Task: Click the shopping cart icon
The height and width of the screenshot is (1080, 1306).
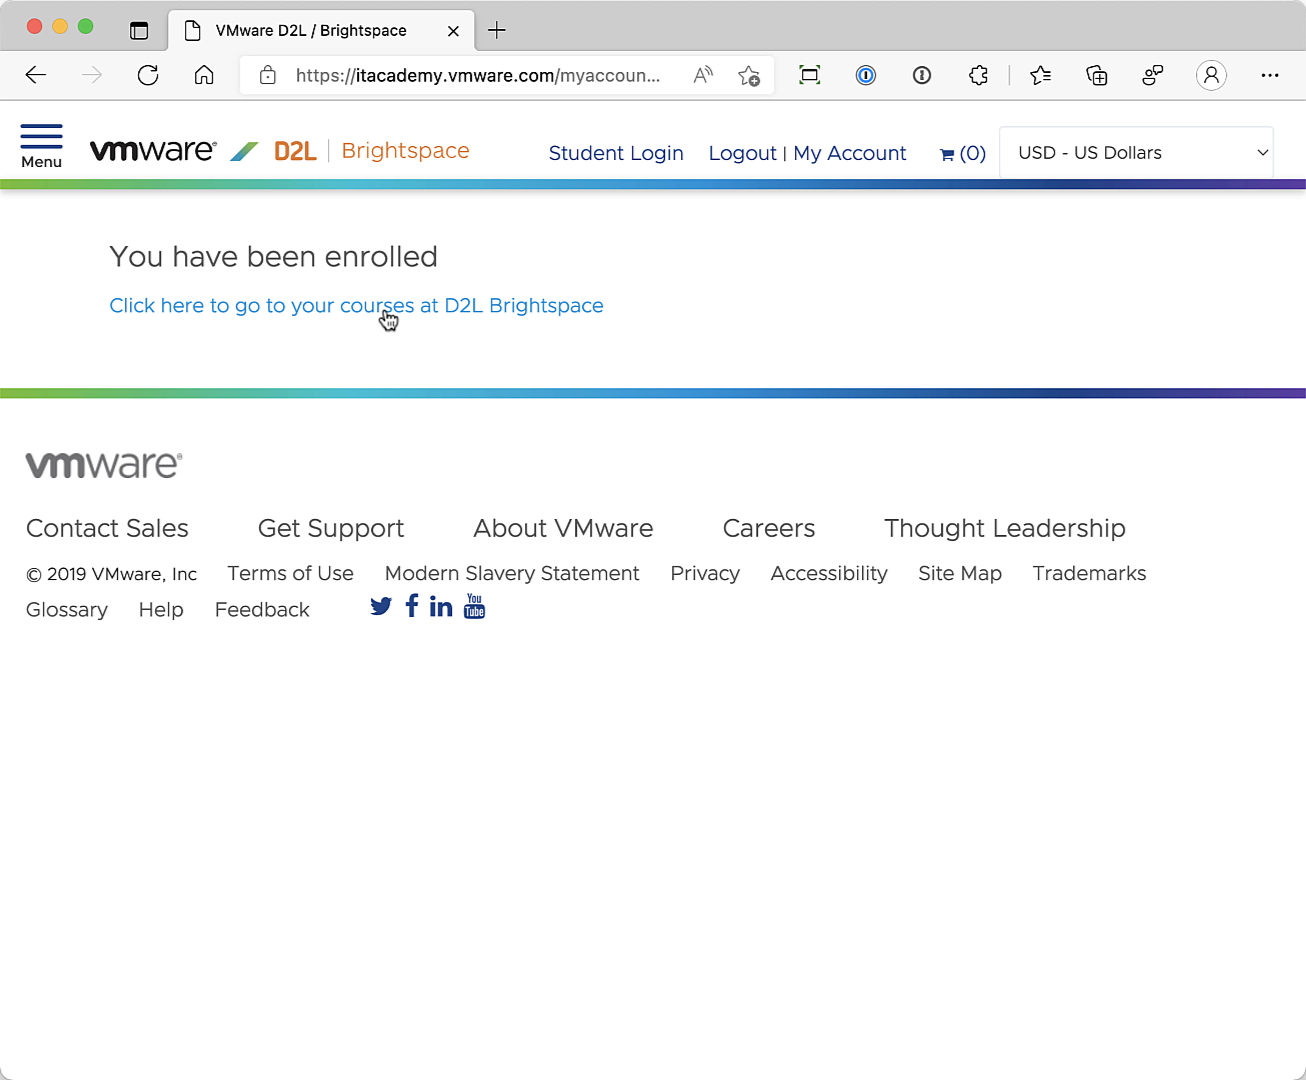Action: [x=947, y=154]
